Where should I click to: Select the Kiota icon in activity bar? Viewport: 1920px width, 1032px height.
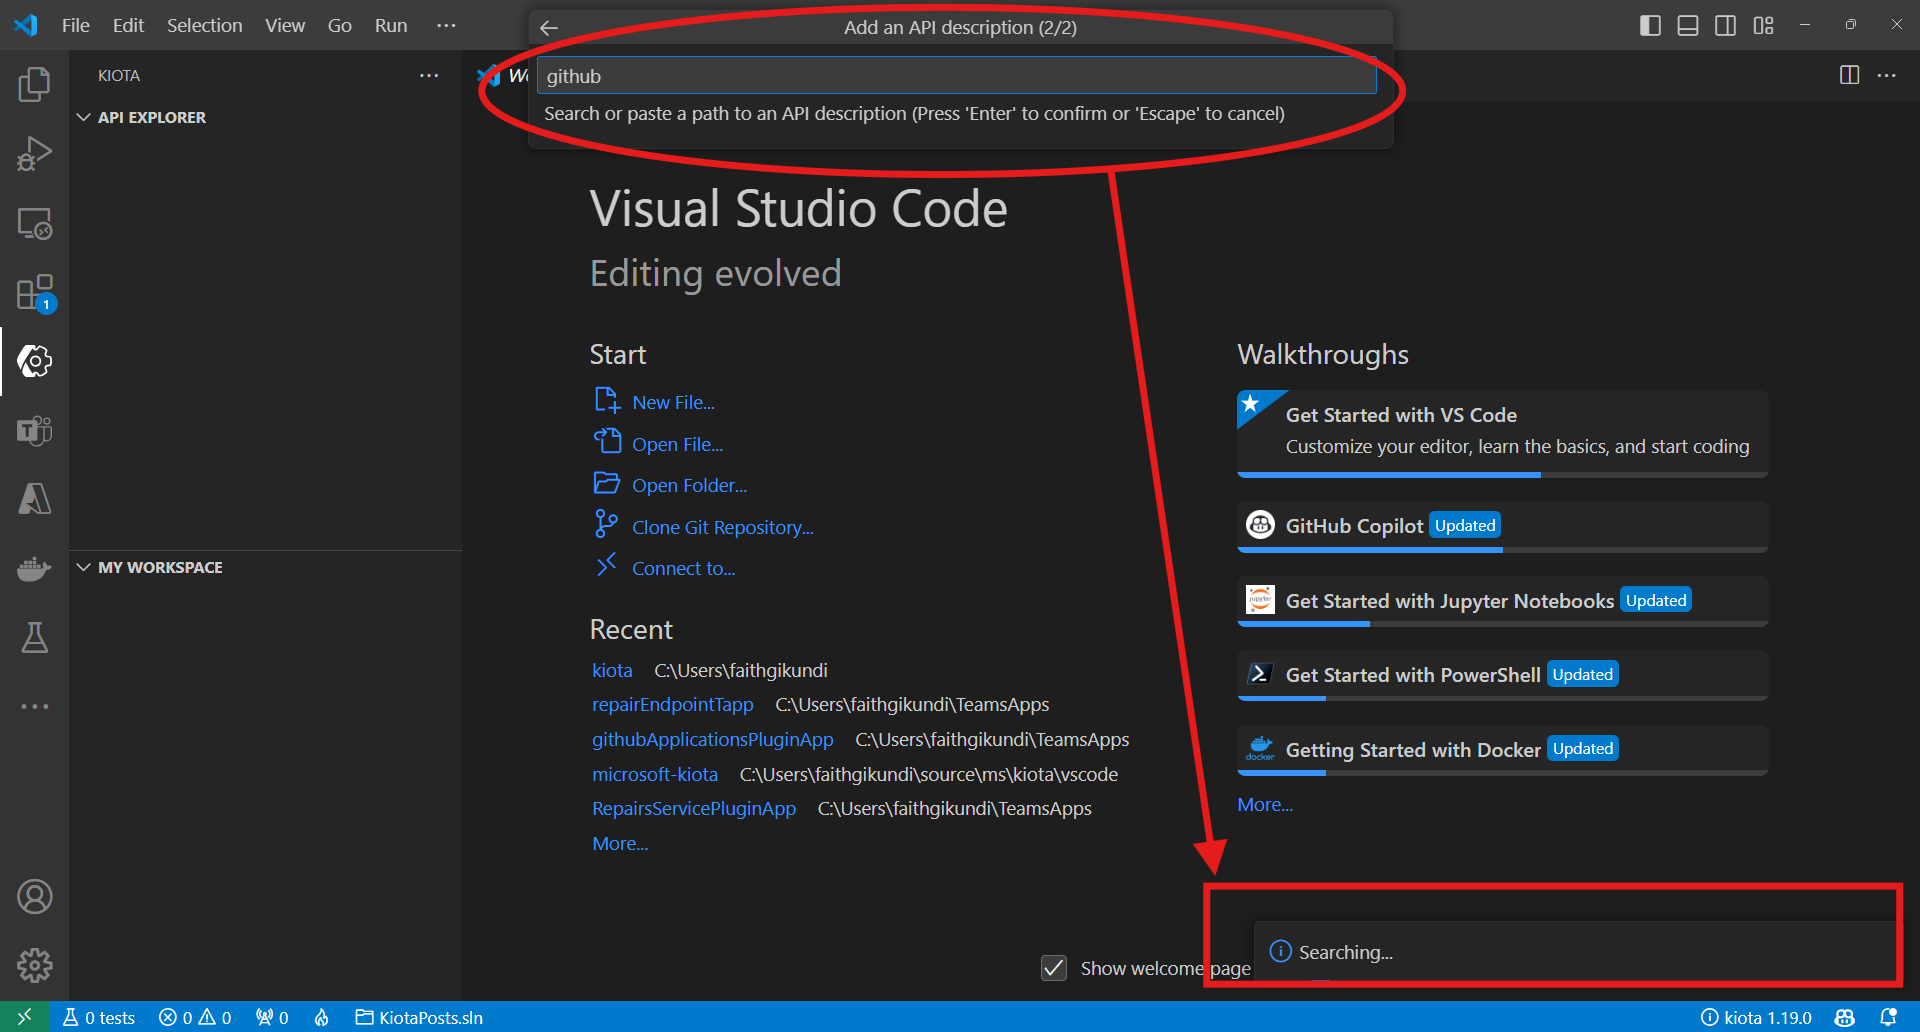[34, 361]
